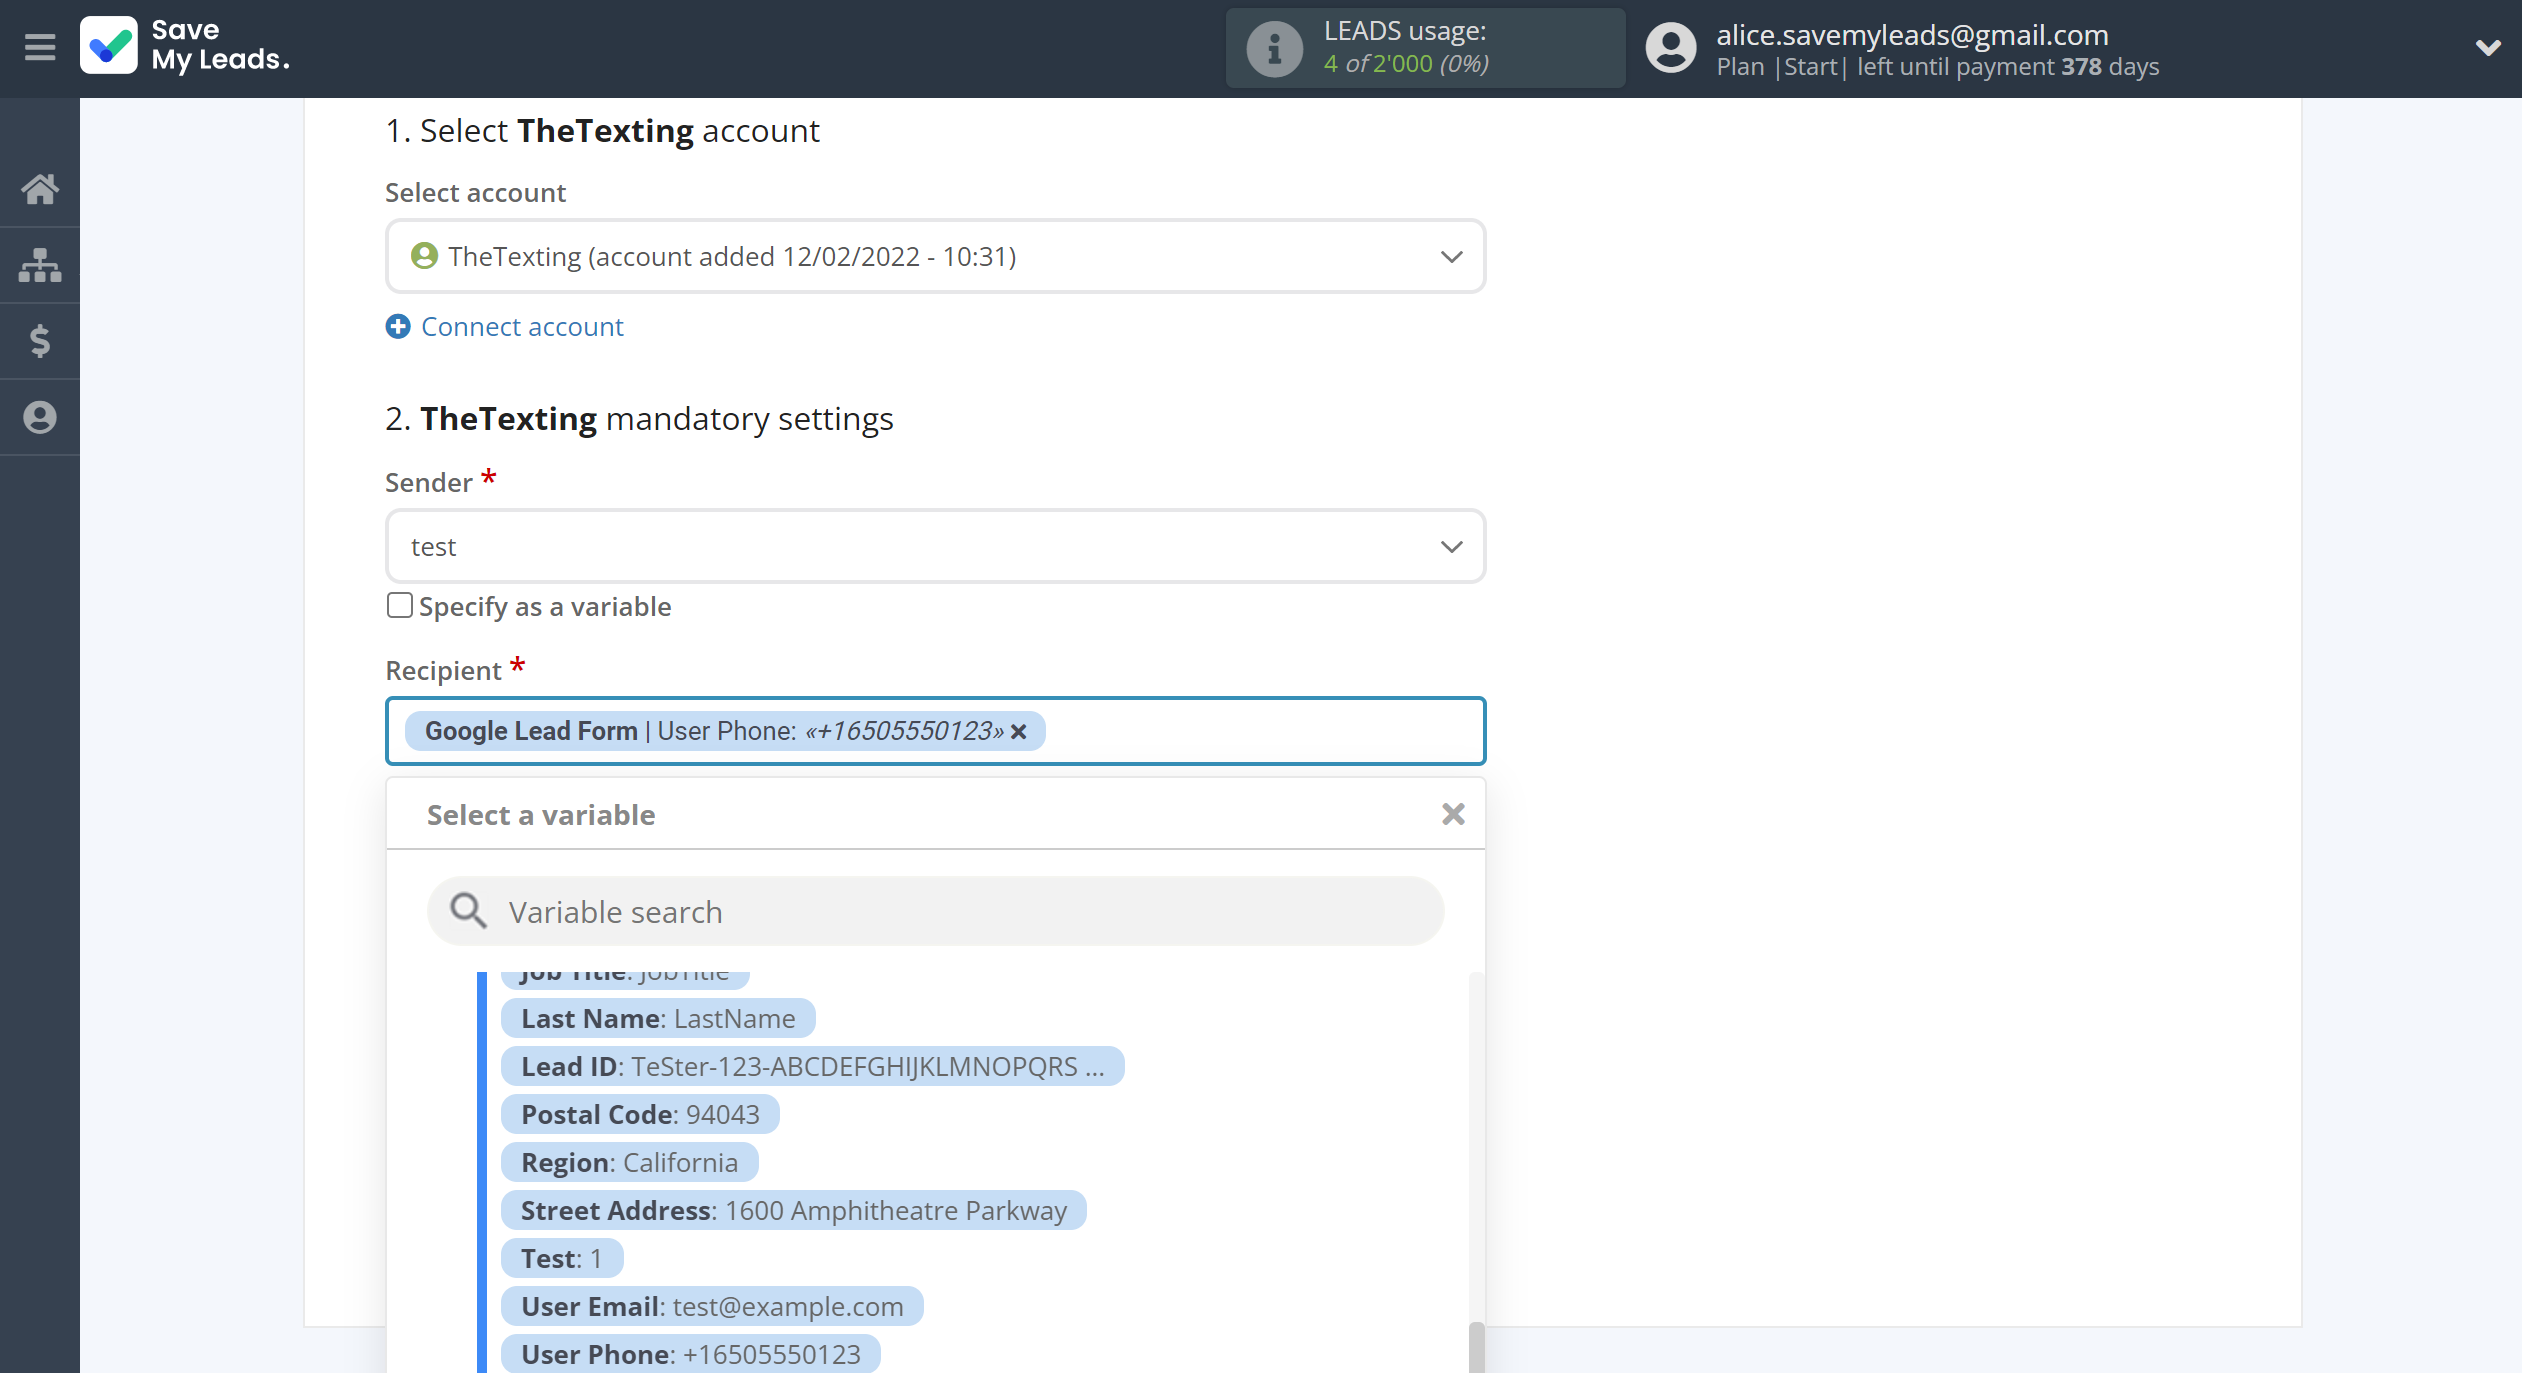This screenshot has width=2522, height=1373.
Task: Open the Select account dropdown
Action: (935, 257)
